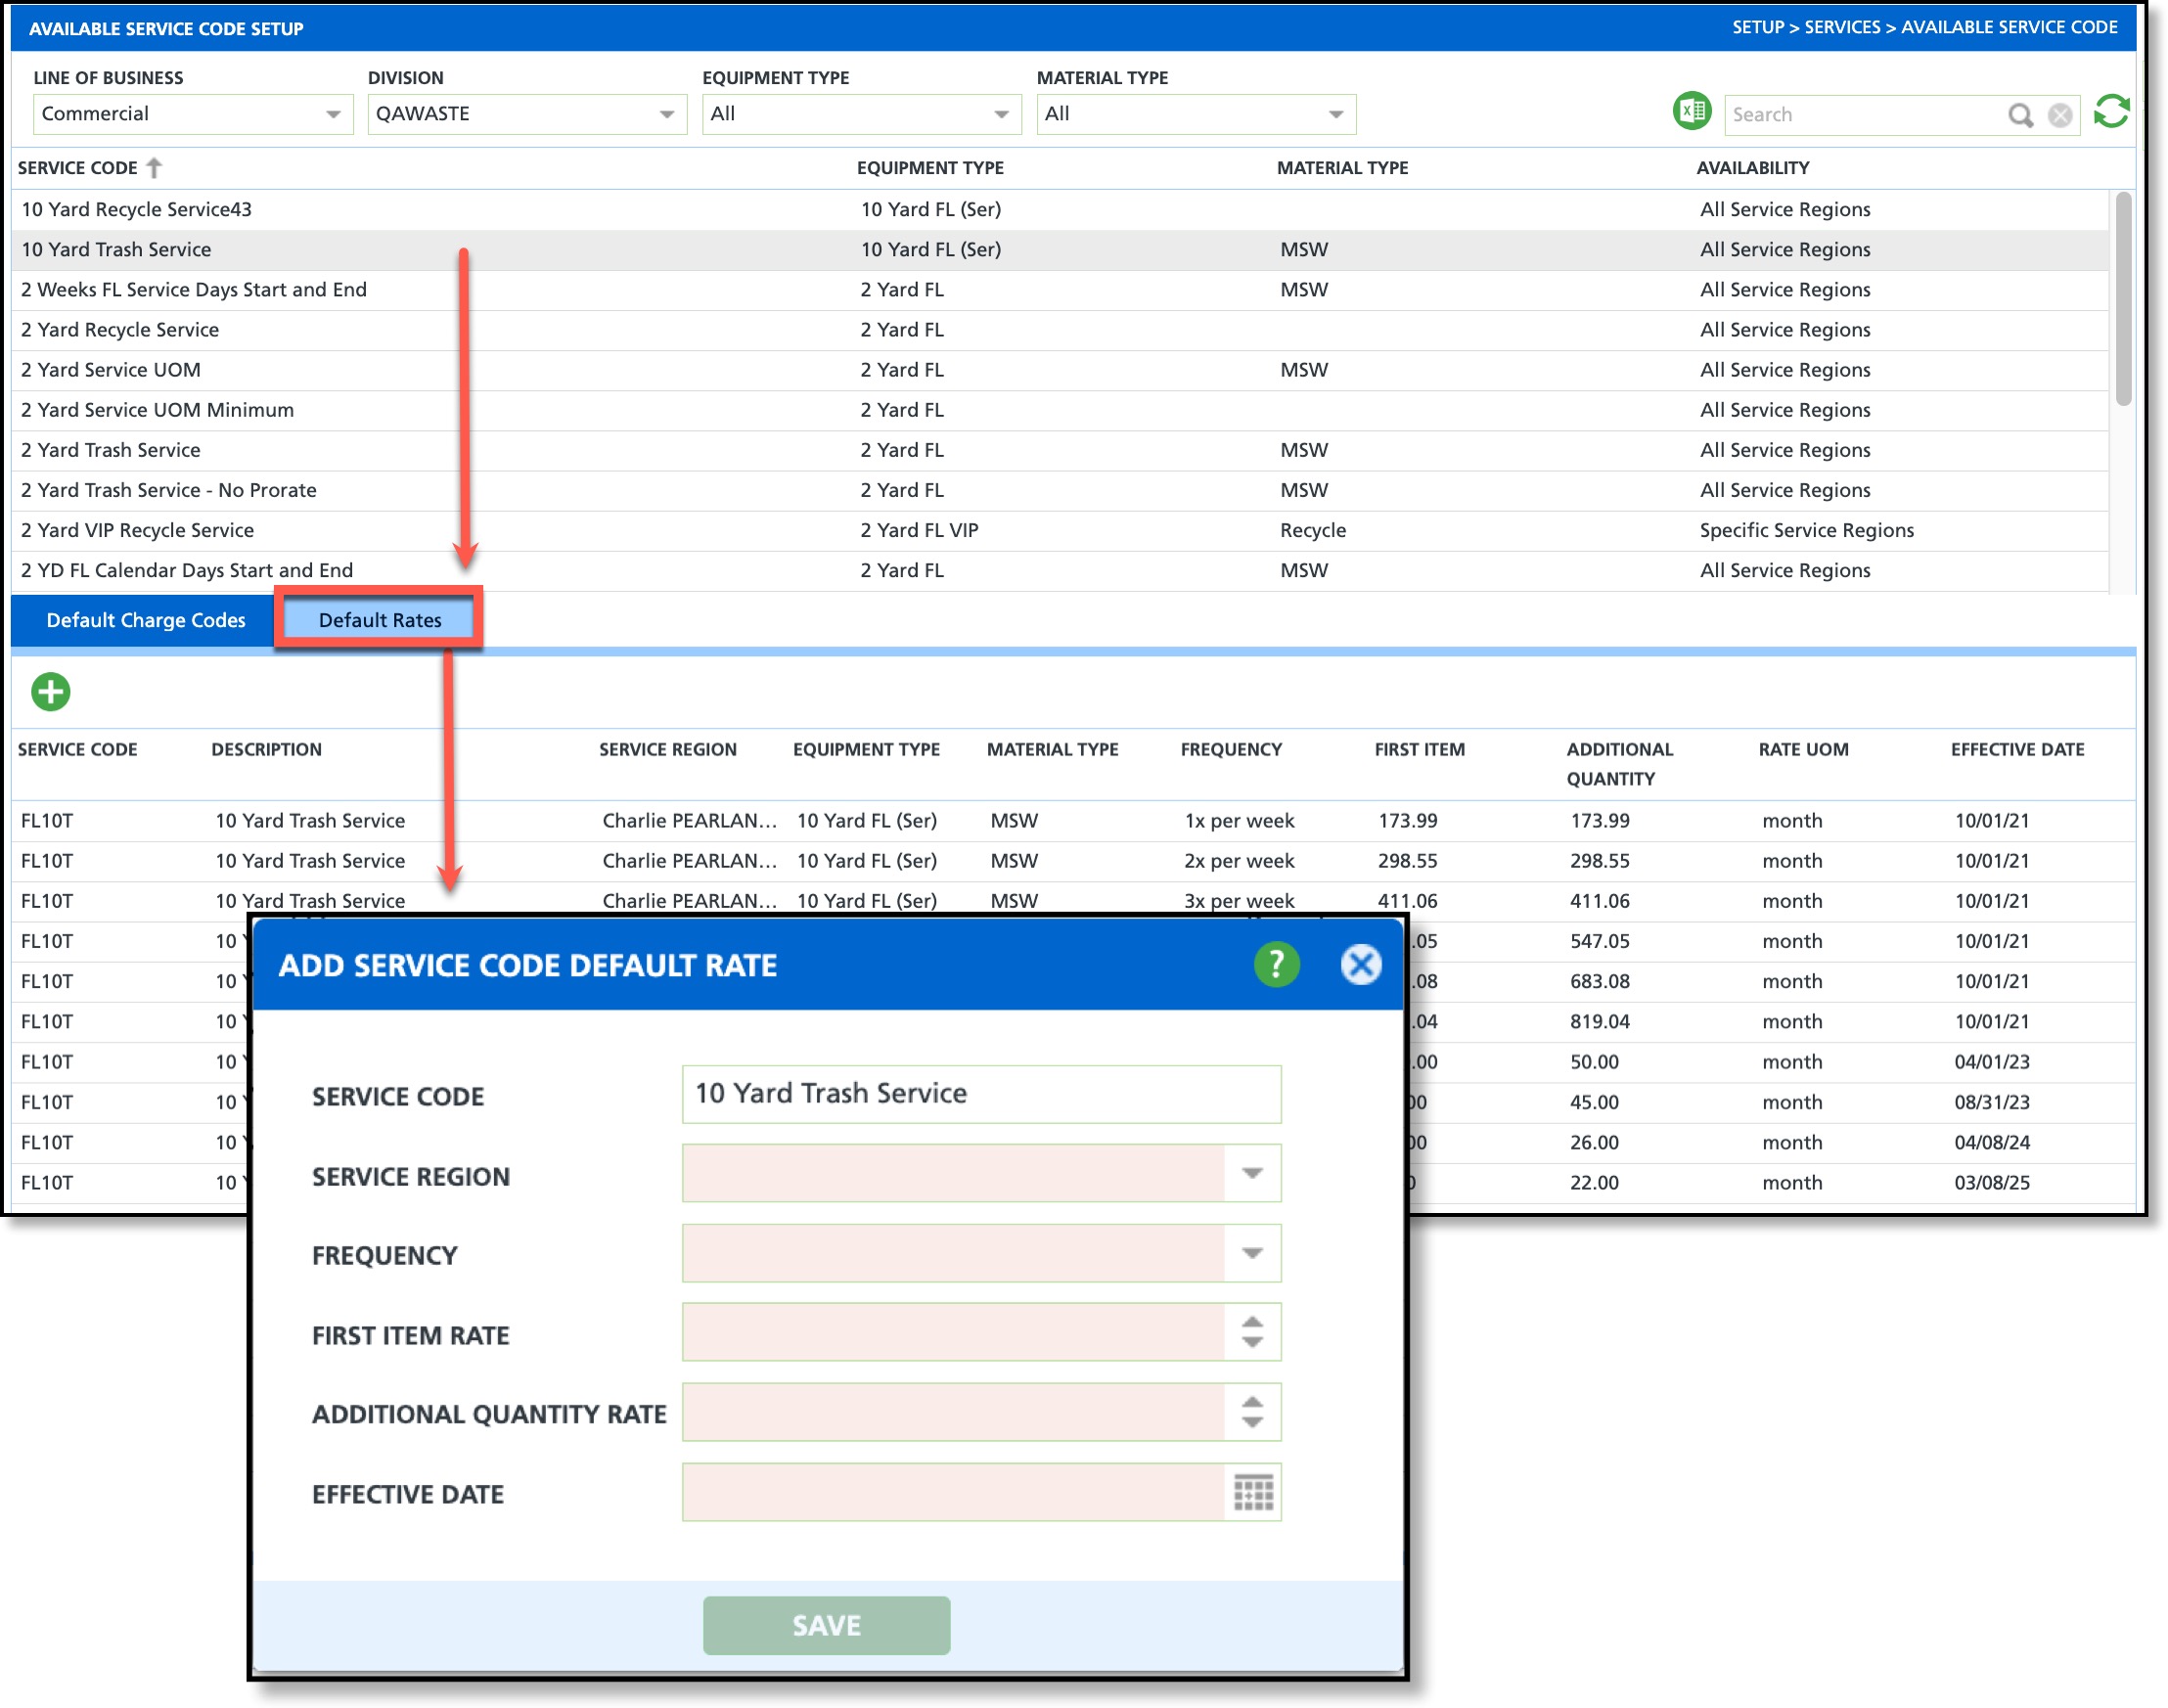Click the search magnifier icon
Screen dimensions: 2168x1708
click(2020, 115)
